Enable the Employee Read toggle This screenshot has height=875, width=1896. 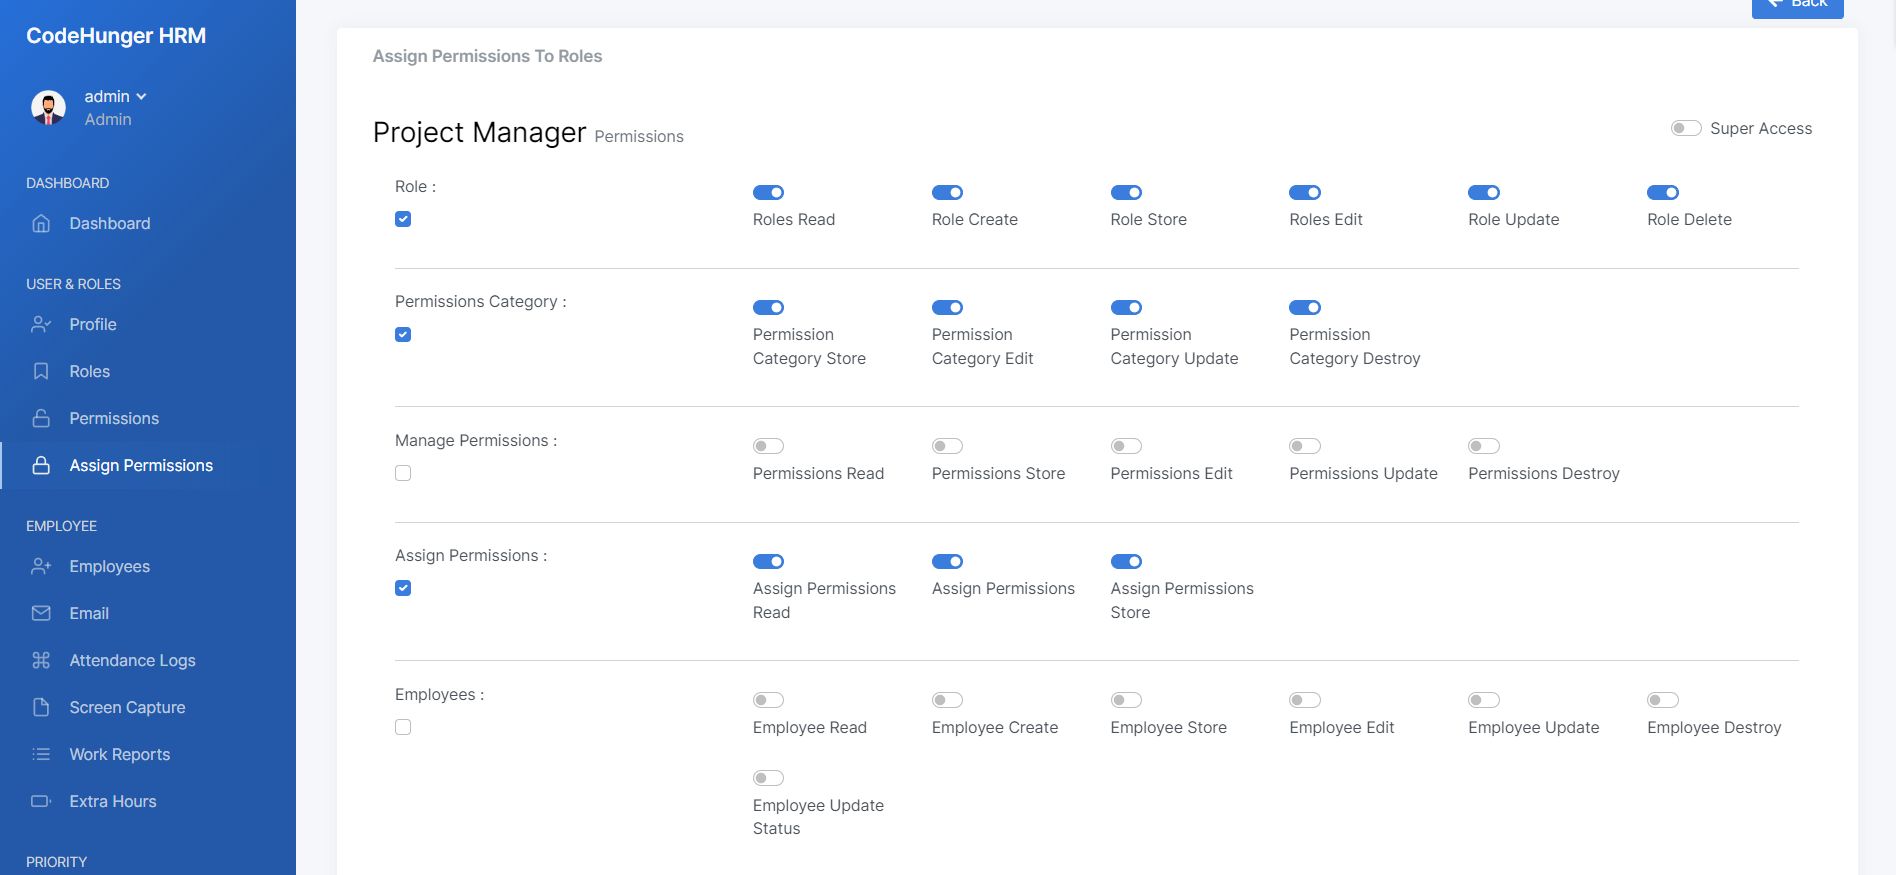pyautogui.click(x=768, y=700)
